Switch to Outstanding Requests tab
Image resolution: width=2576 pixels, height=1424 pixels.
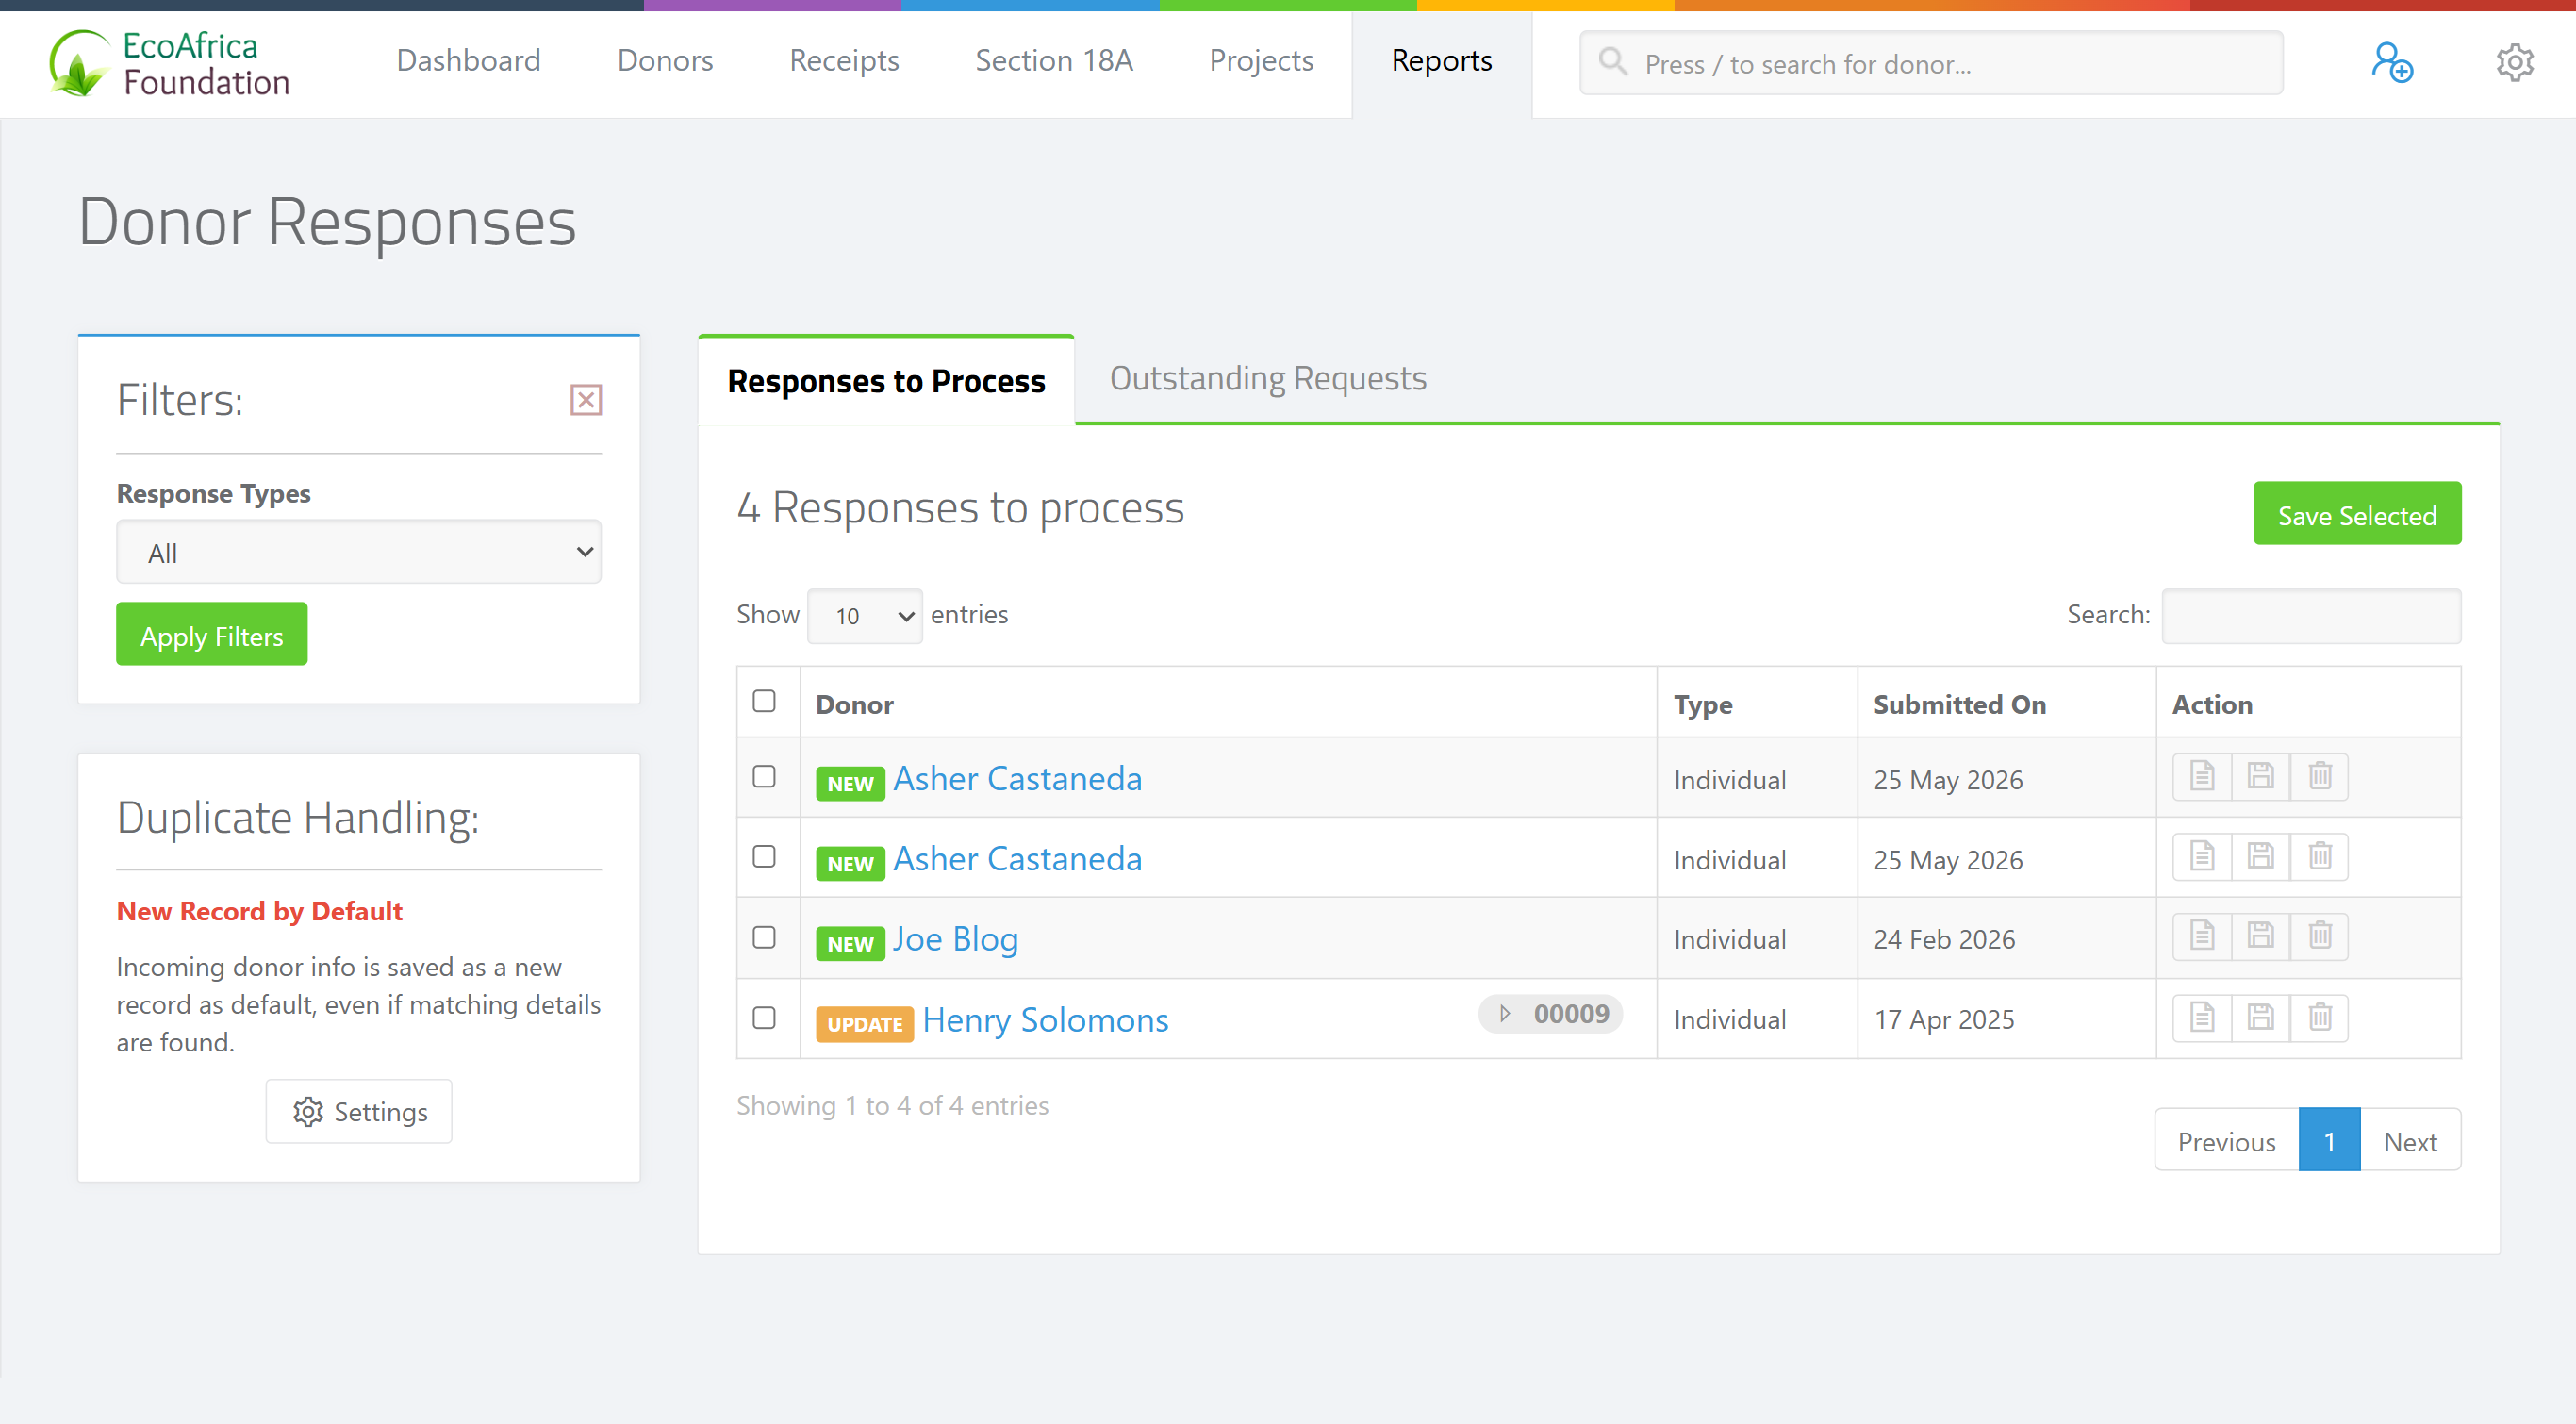pyautogui.click(x=1268, y=379)
